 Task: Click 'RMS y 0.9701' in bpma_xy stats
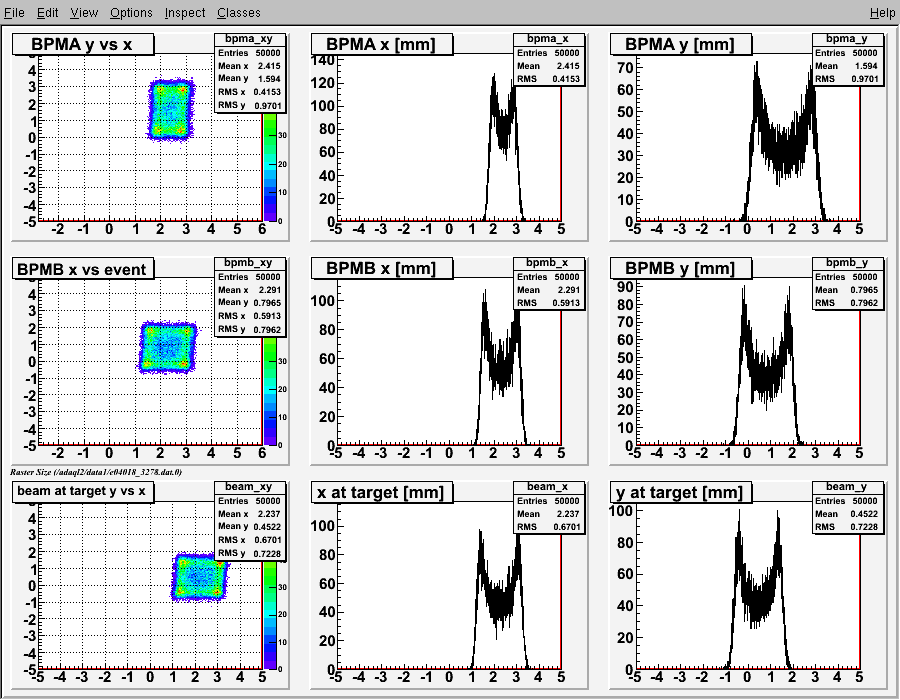249,106
